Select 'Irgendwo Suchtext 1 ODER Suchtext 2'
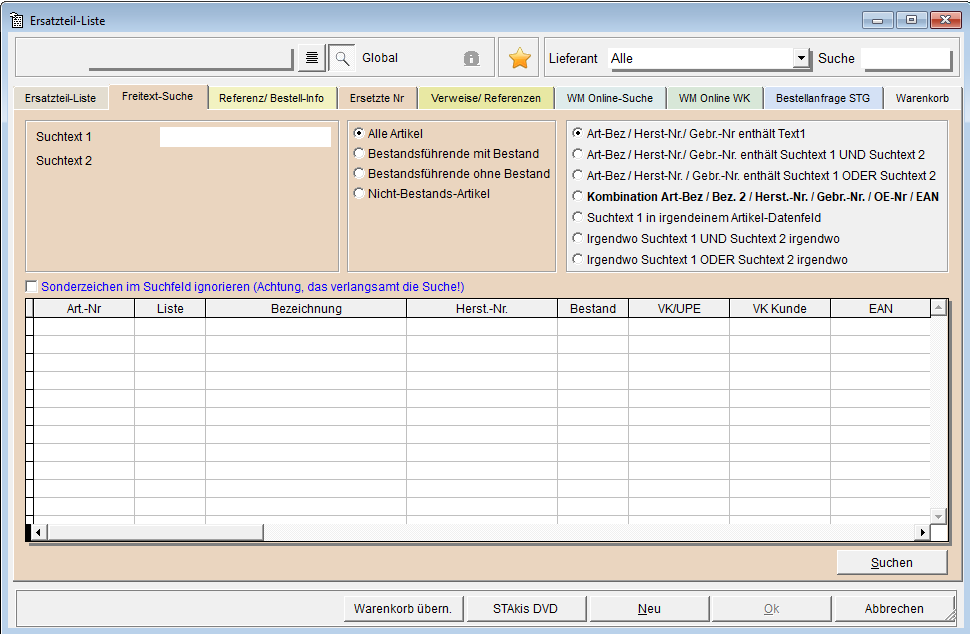Viewport: 970px width, 634px height. pos(578,260)
